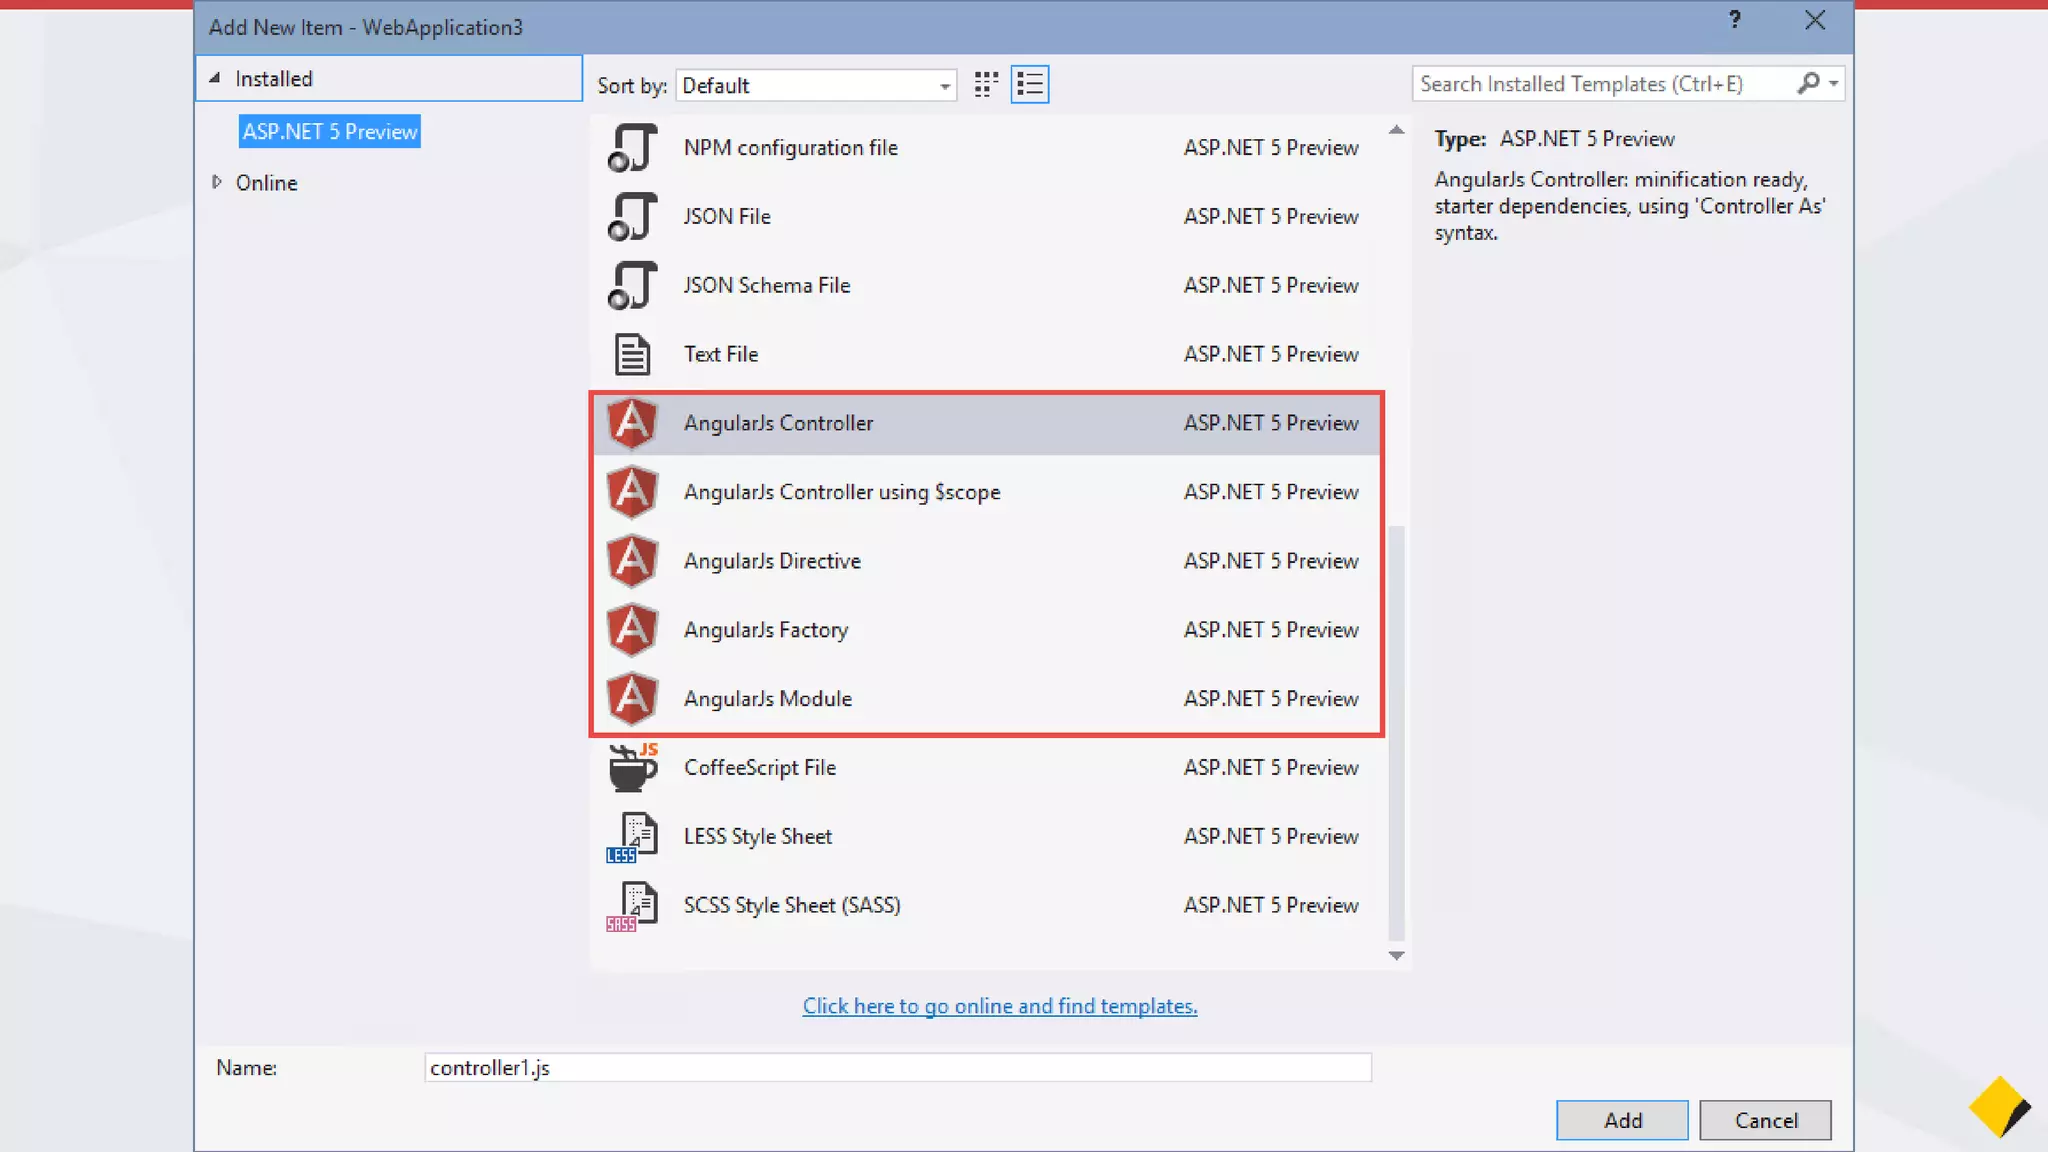Image resolution: width=2048 pixels, height=1152 pixels.
Task: Click scroll up arrow of template list
Action: point(1397,130)
